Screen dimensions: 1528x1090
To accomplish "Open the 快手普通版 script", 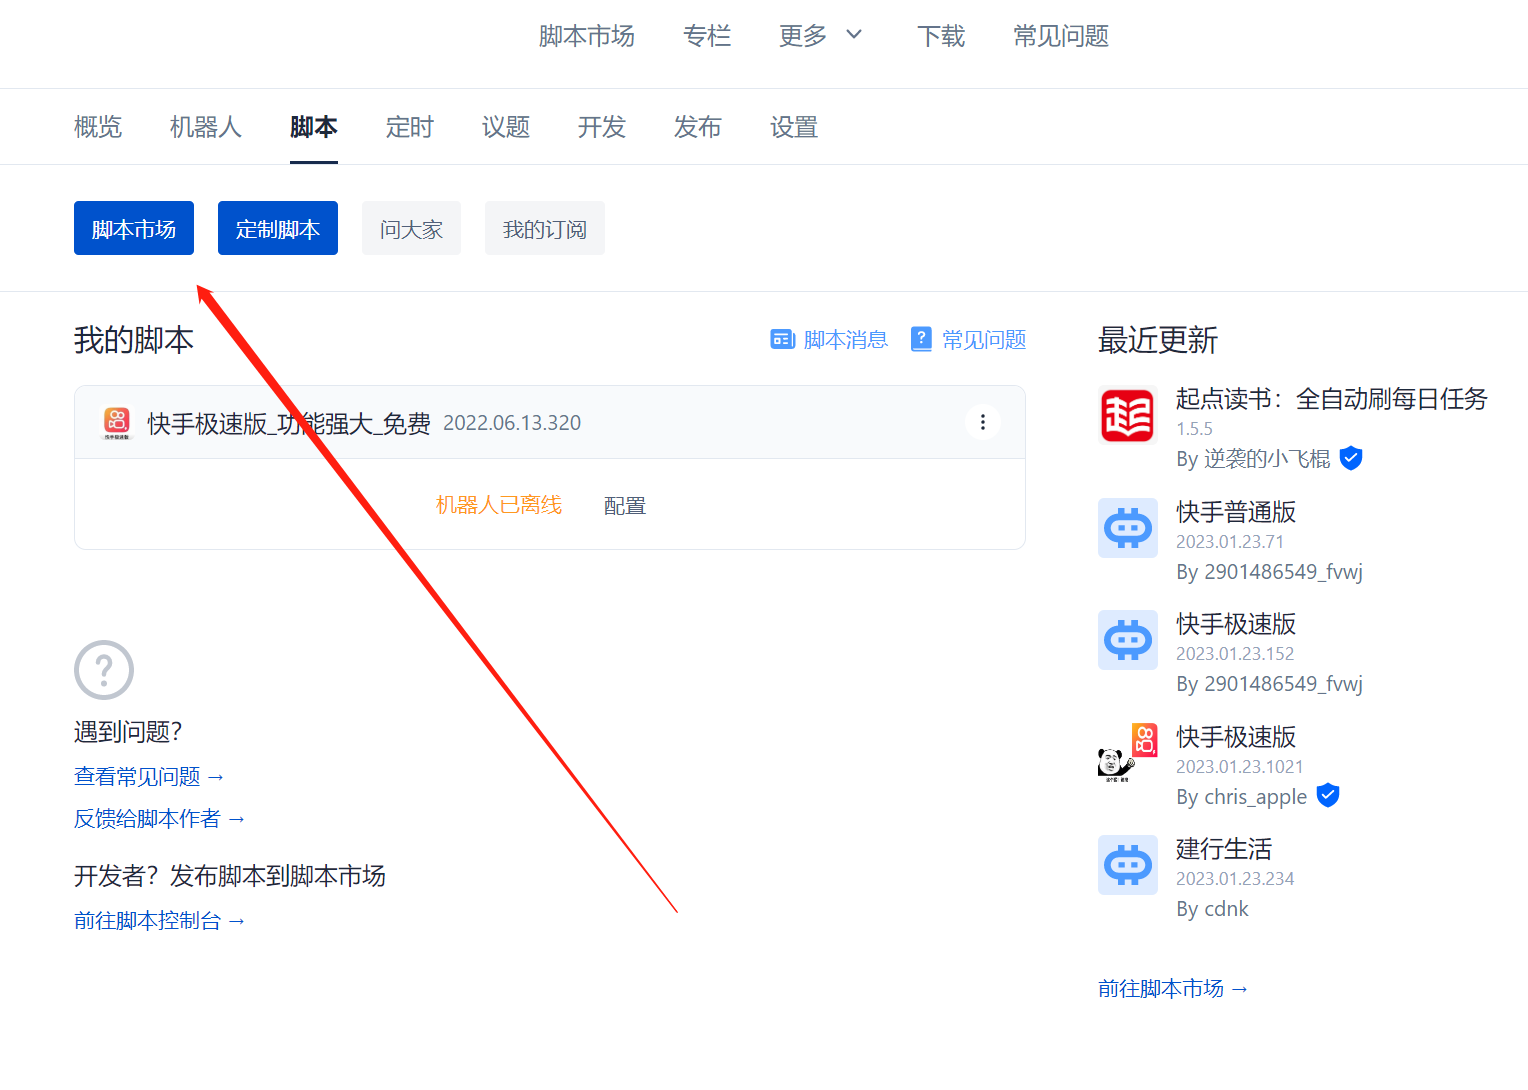I will click(x=1236, y=512).
